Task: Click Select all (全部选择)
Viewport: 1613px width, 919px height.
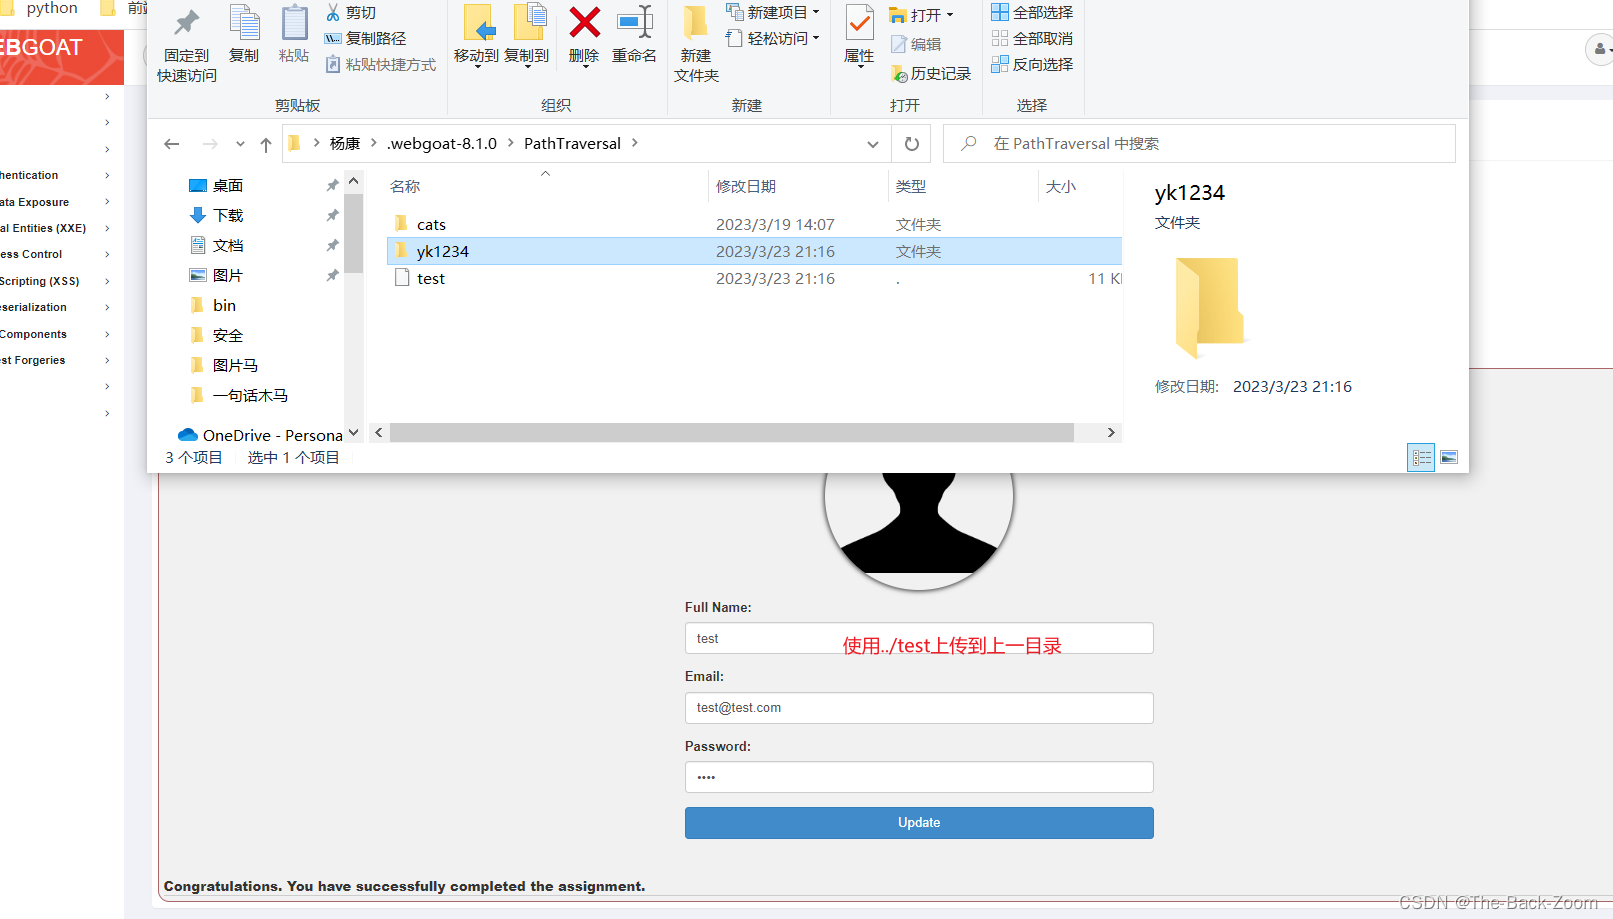Action: point(1032,13)
